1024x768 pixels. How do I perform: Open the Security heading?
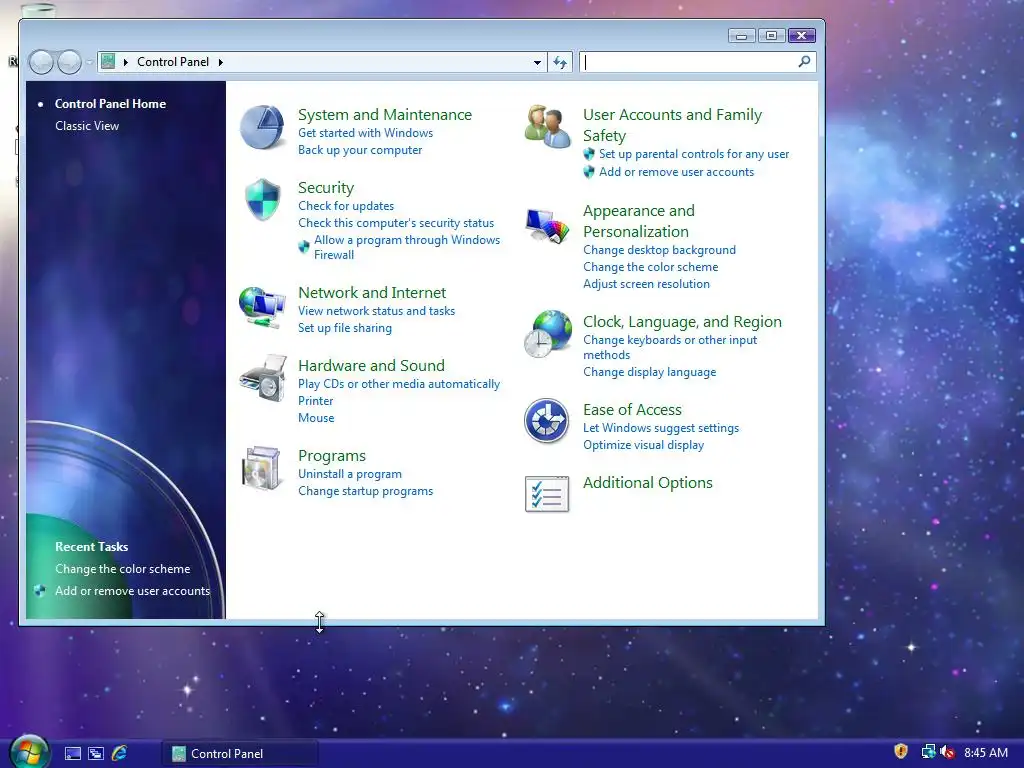click(x=326, y=187)
